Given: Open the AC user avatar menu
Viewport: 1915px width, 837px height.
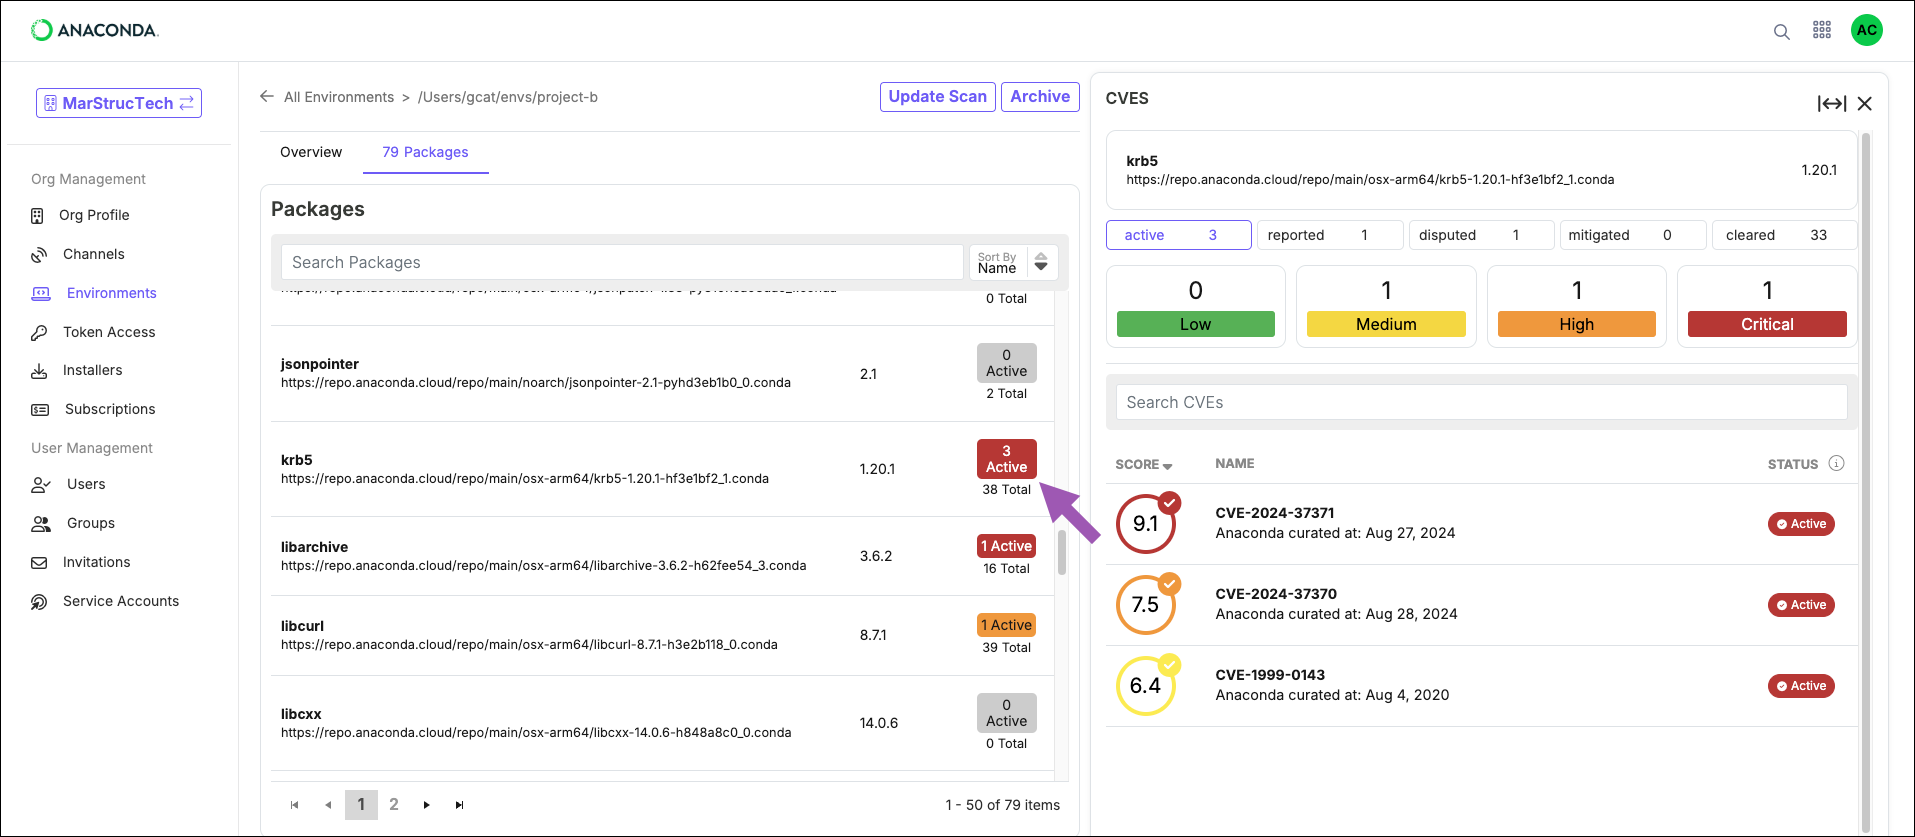Looking at the screenshot, I should [1866, 30].
